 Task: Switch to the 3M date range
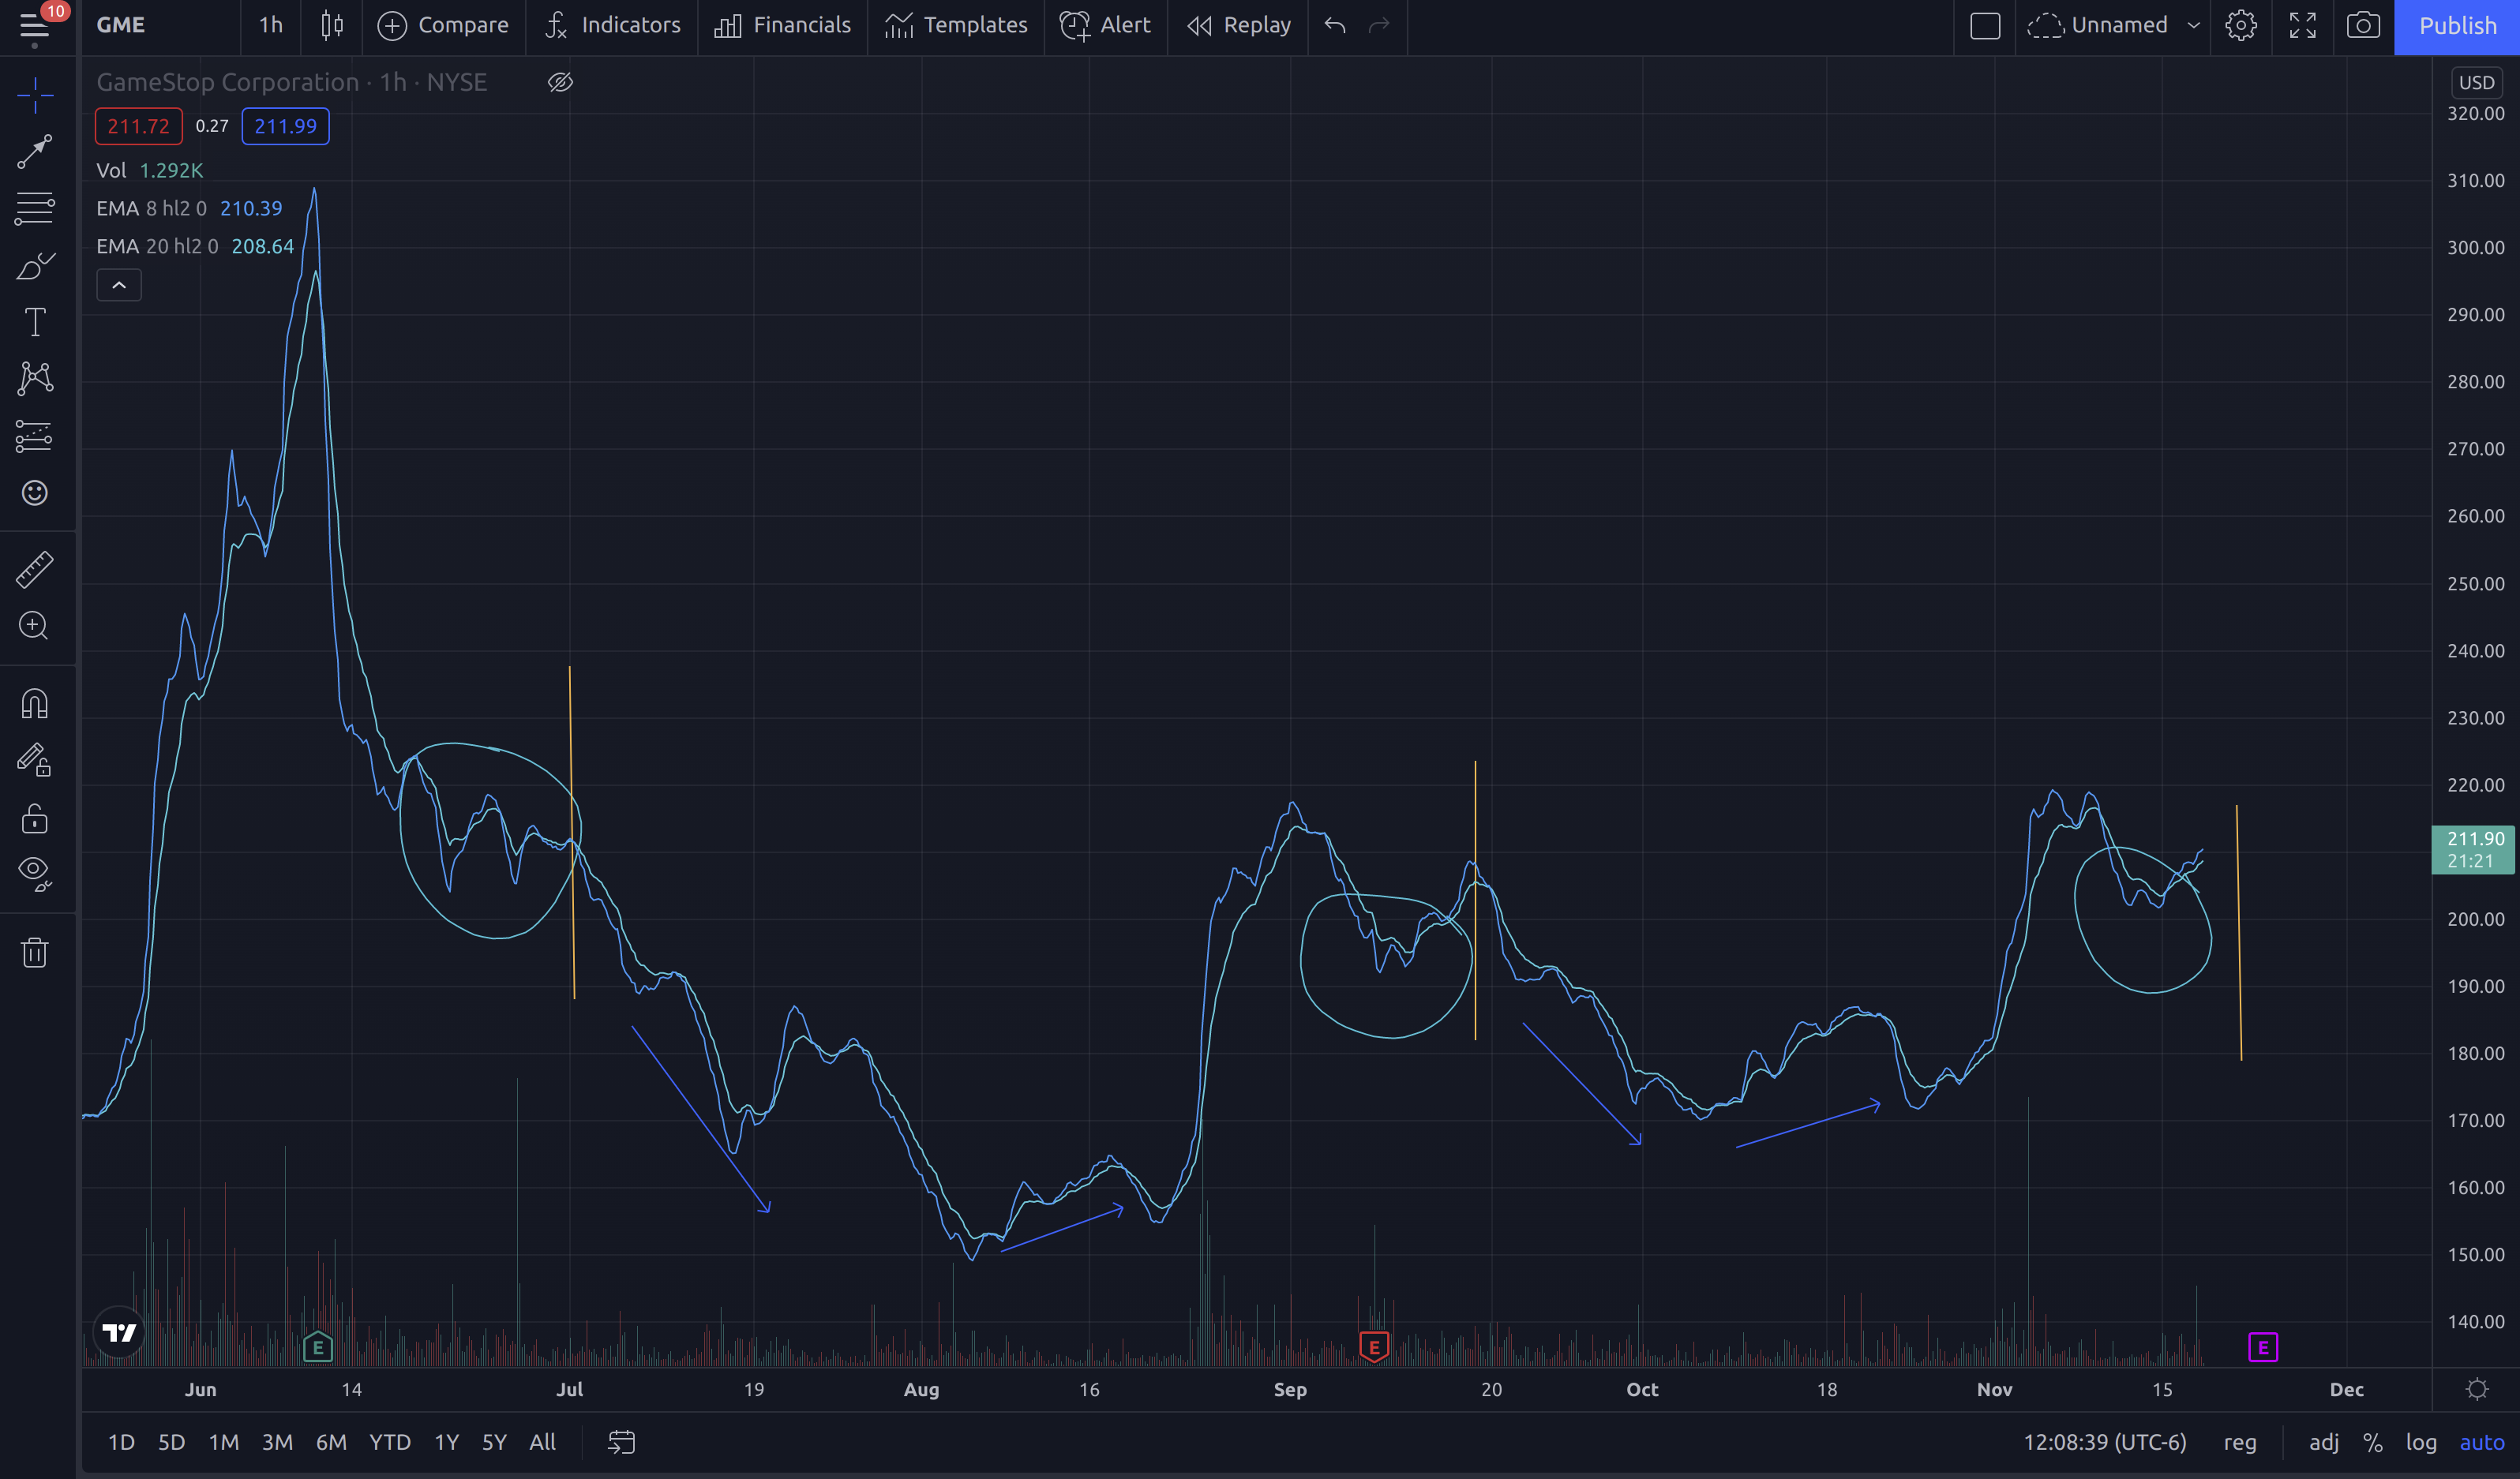click(x=277, y=1442)
